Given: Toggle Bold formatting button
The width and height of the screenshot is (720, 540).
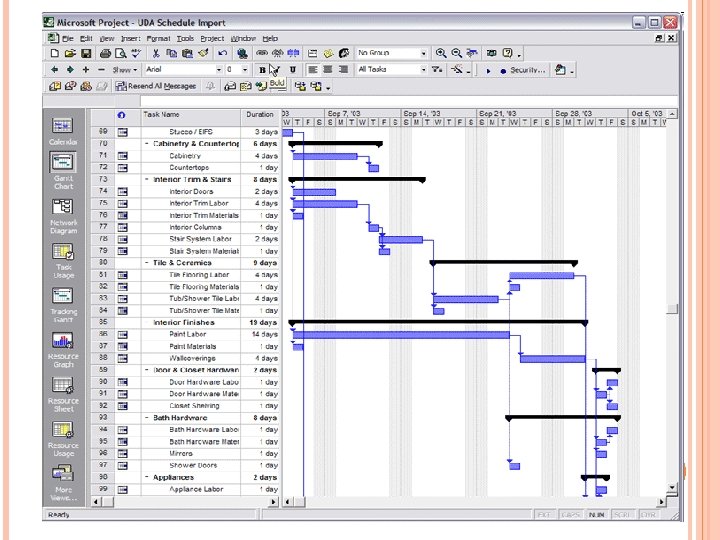Looking at the screenshot, I should [x=262, y=70].
